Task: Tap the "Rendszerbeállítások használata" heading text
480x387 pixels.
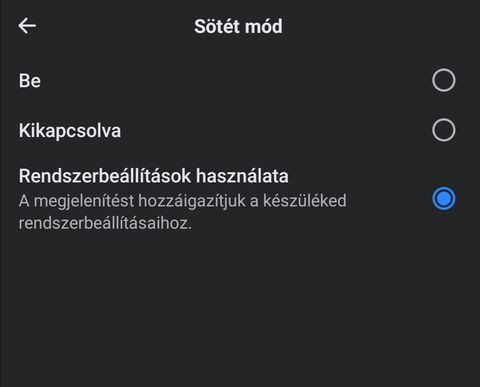Action: point(154,176)
